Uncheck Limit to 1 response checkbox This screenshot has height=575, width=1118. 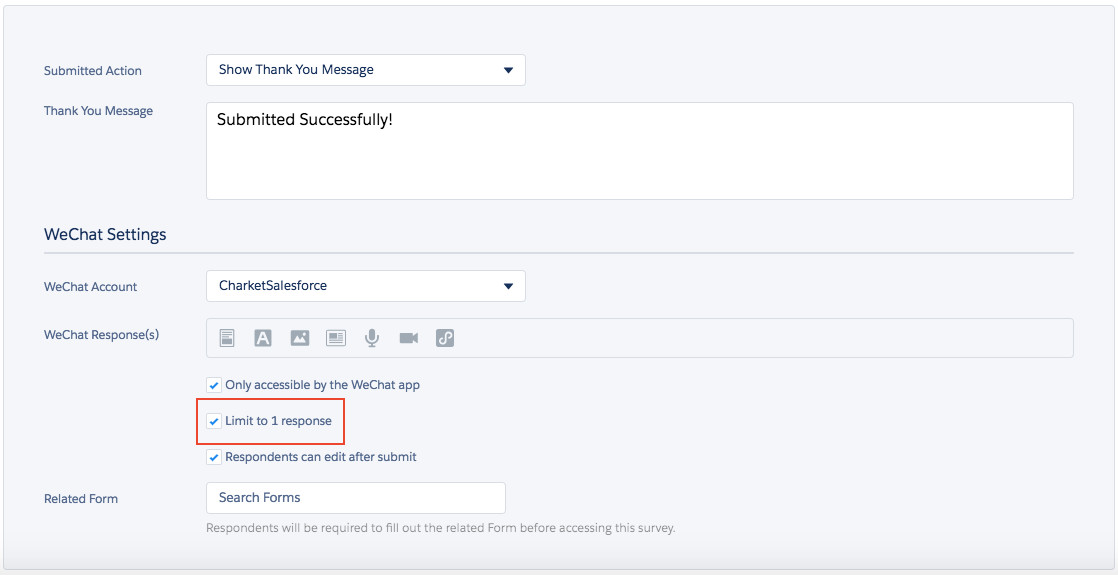tap(214, 421)
